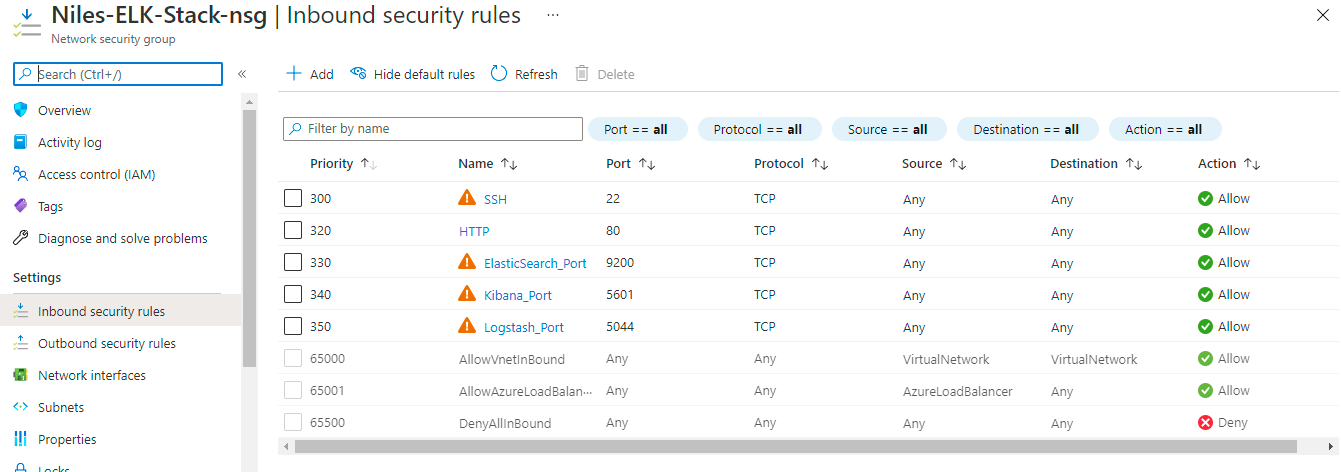
Task: Select the checkbox for HTTP rule
Action: 293,231
